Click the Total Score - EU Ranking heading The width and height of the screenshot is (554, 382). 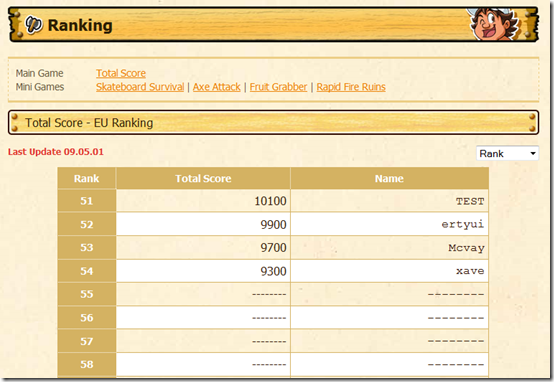click(x=89, y=123)
